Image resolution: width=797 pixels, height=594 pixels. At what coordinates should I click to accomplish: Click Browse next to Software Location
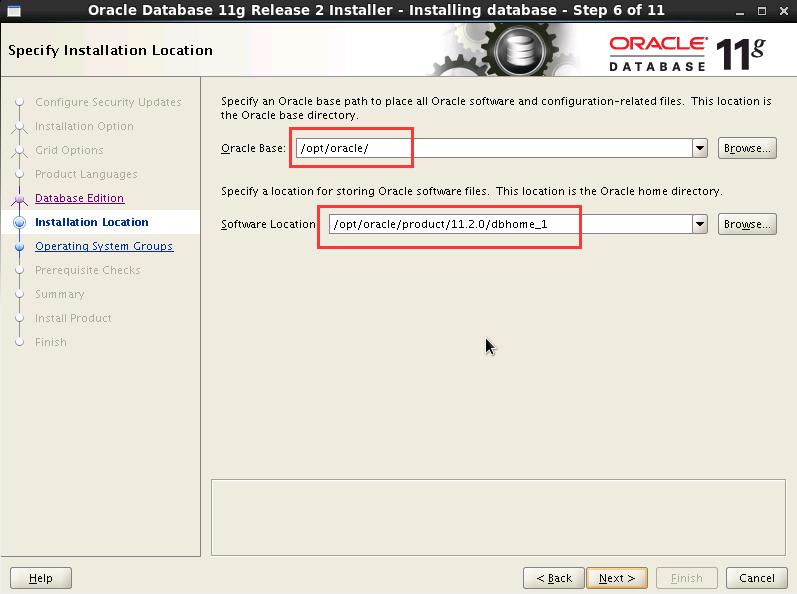point(747,224)
